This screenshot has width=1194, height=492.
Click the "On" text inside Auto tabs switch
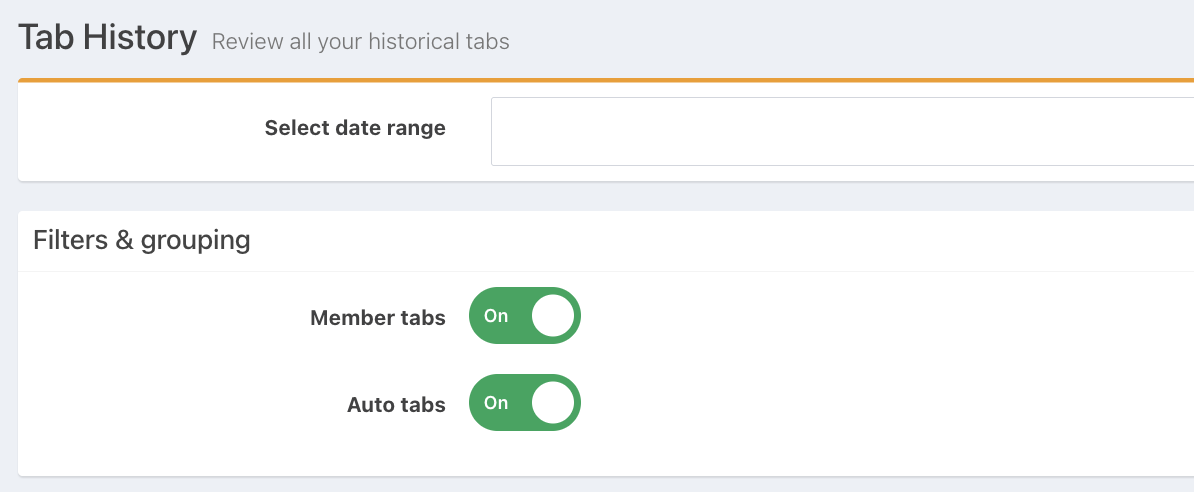click(496, 403)
